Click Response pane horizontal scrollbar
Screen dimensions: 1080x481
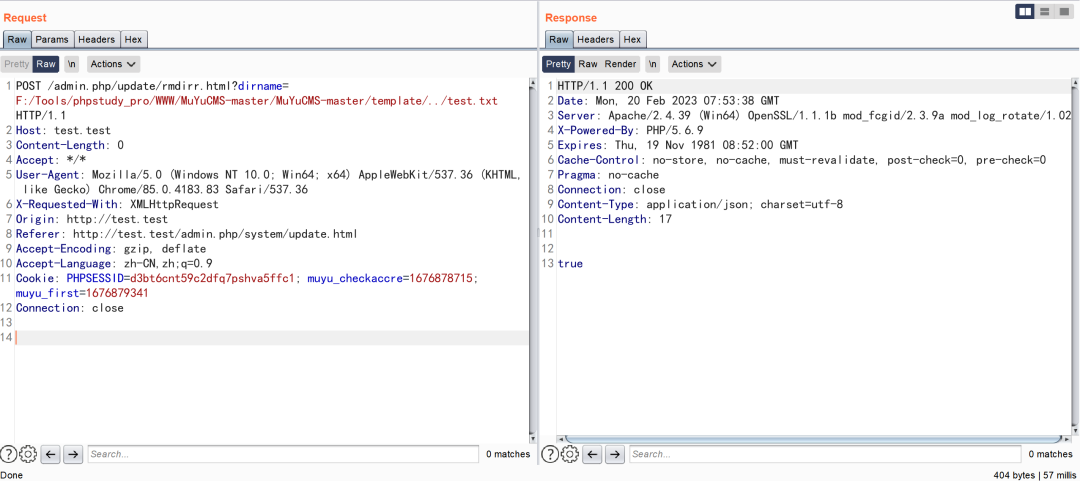813,439
